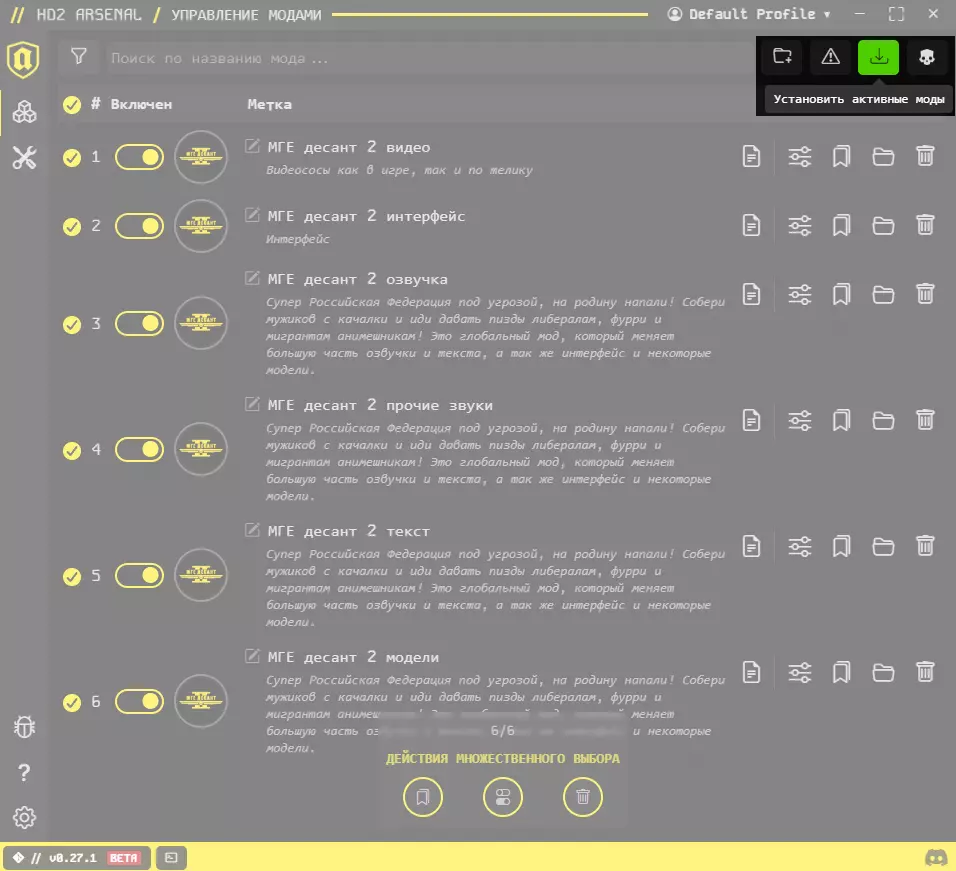Viewport: 956px width, 871px height.
Task: Delete the 'МГЕ десант 2 текст' mod
Action: pos(925,546)
